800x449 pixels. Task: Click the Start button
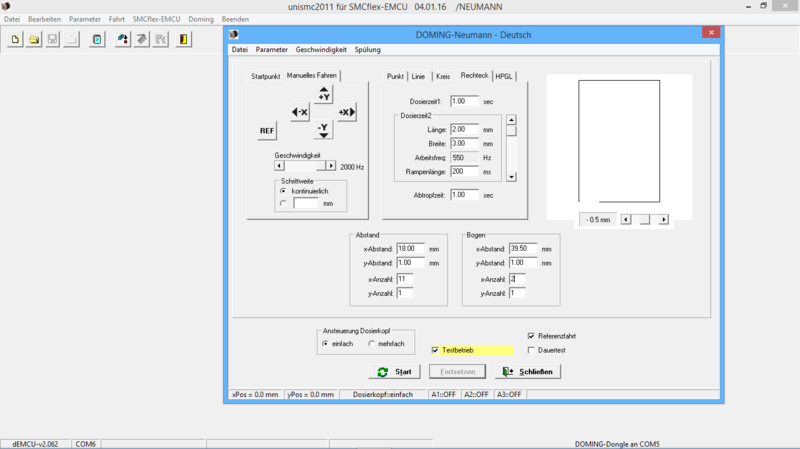pos(394,372)
